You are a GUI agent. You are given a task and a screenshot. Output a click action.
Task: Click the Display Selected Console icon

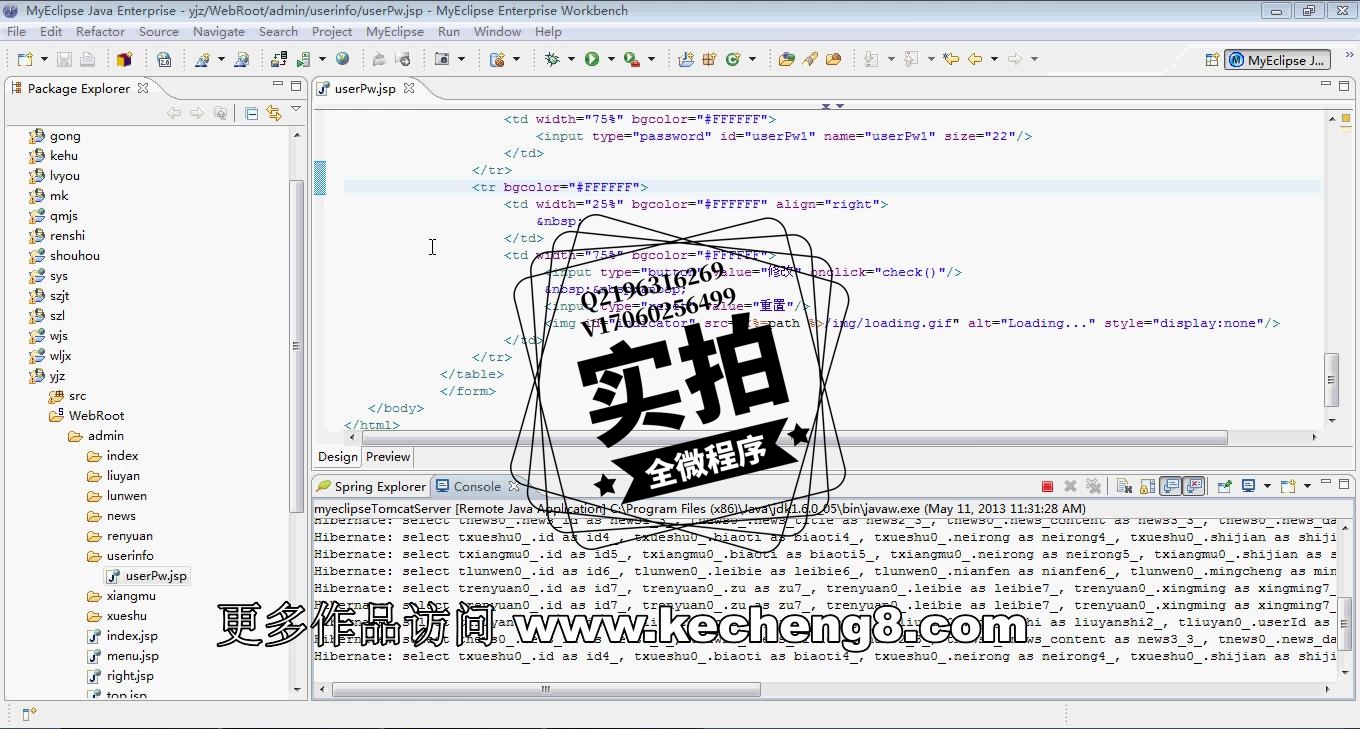click(1248, 486)
